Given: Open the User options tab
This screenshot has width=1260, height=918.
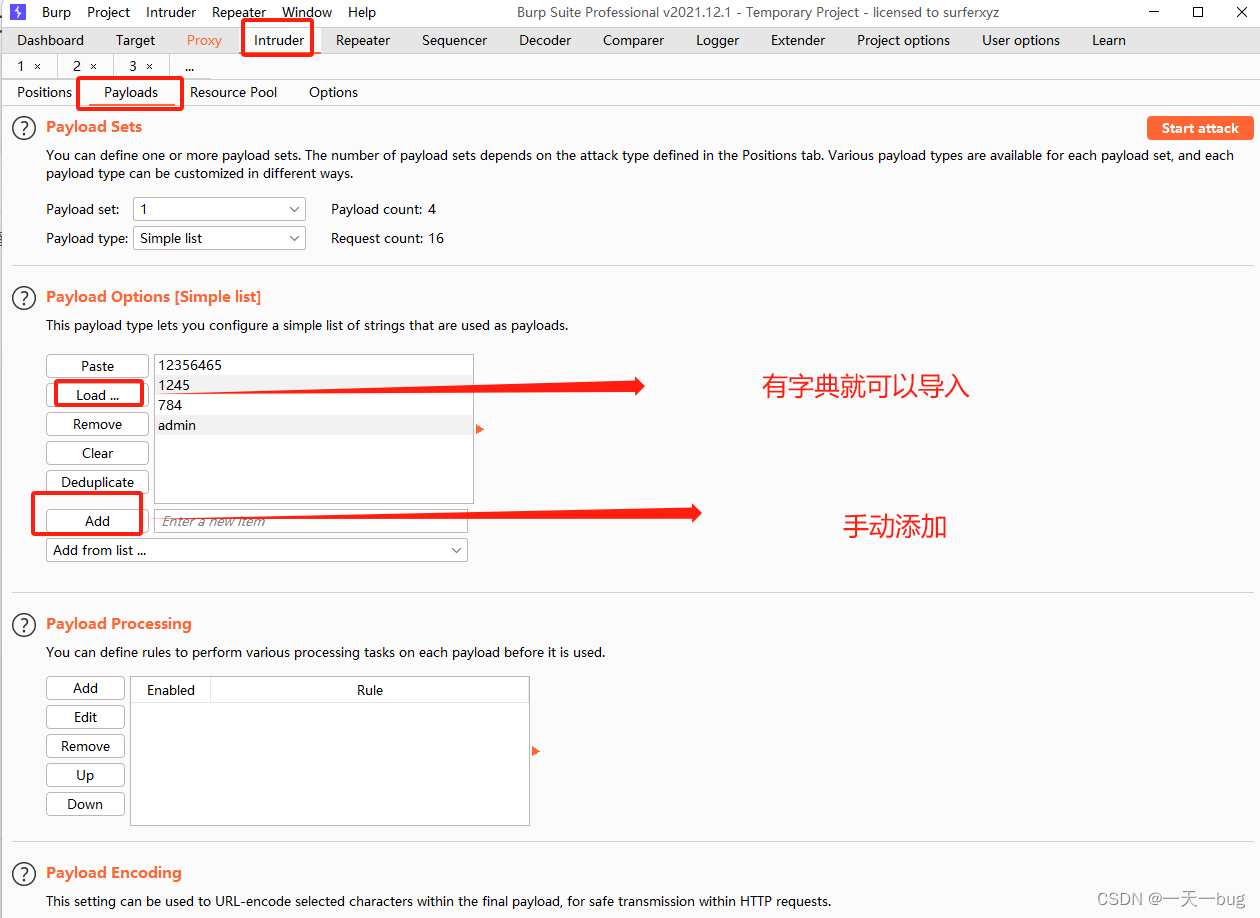Looking at the screenshot, I should pyautogui.click(x=1021, y=40).
